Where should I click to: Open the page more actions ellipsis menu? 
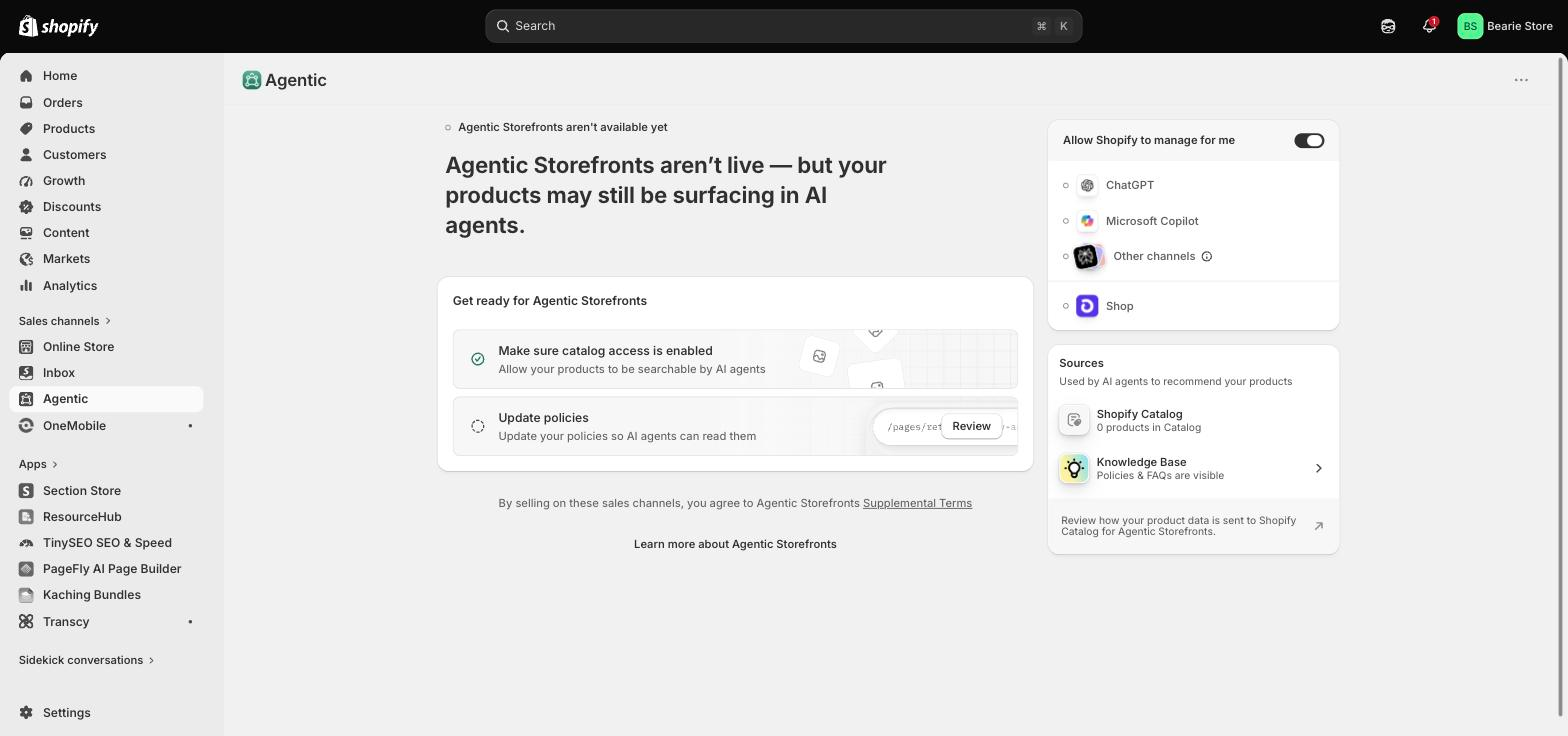click(1521, 80)
